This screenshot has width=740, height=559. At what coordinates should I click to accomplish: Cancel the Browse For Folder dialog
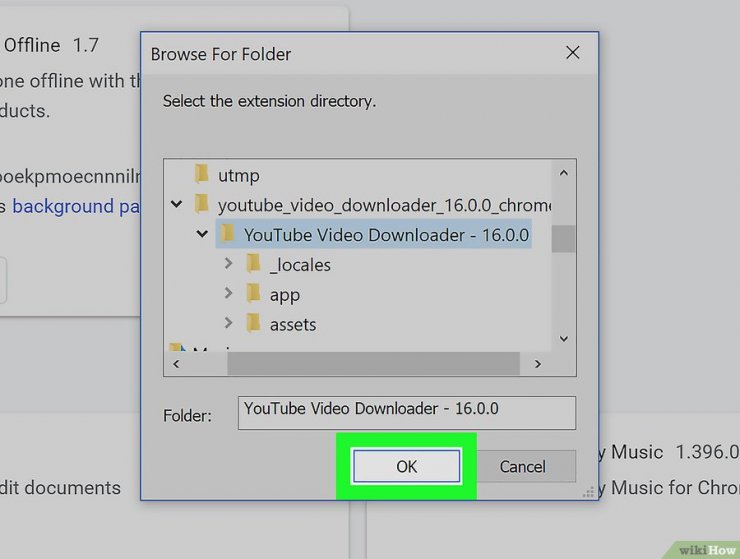[x=522, y=466]
